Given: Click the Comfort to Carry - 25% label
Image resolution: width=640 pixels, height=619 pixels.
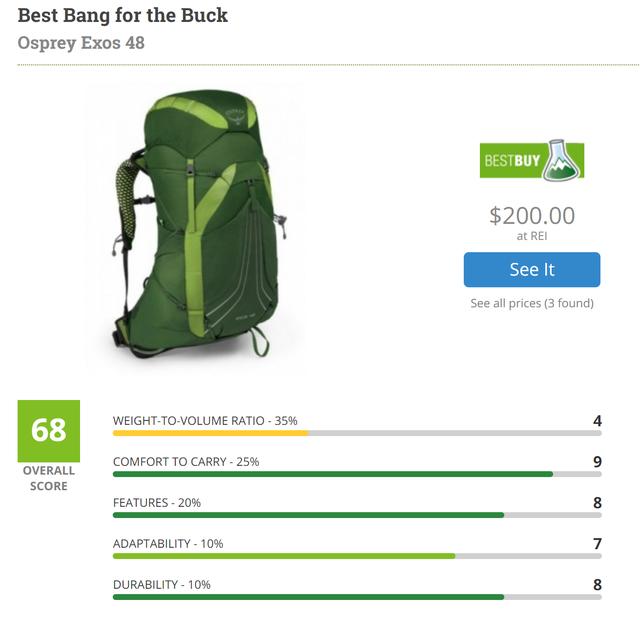Looking at the screenshot, I should click(x=186, y=462).
